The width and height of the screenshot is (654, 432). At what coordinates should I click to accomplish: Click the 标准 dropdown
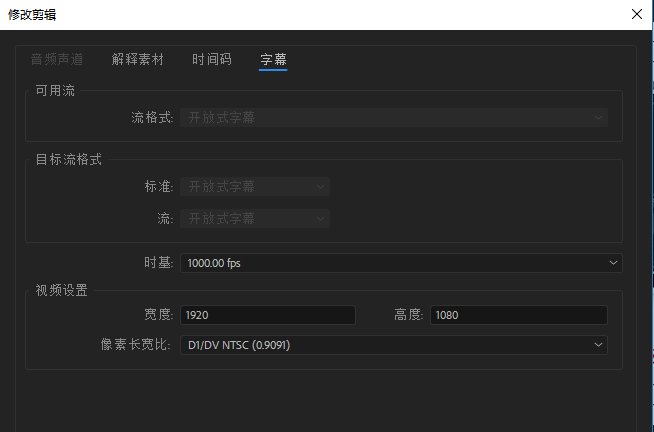pos(255,186)
